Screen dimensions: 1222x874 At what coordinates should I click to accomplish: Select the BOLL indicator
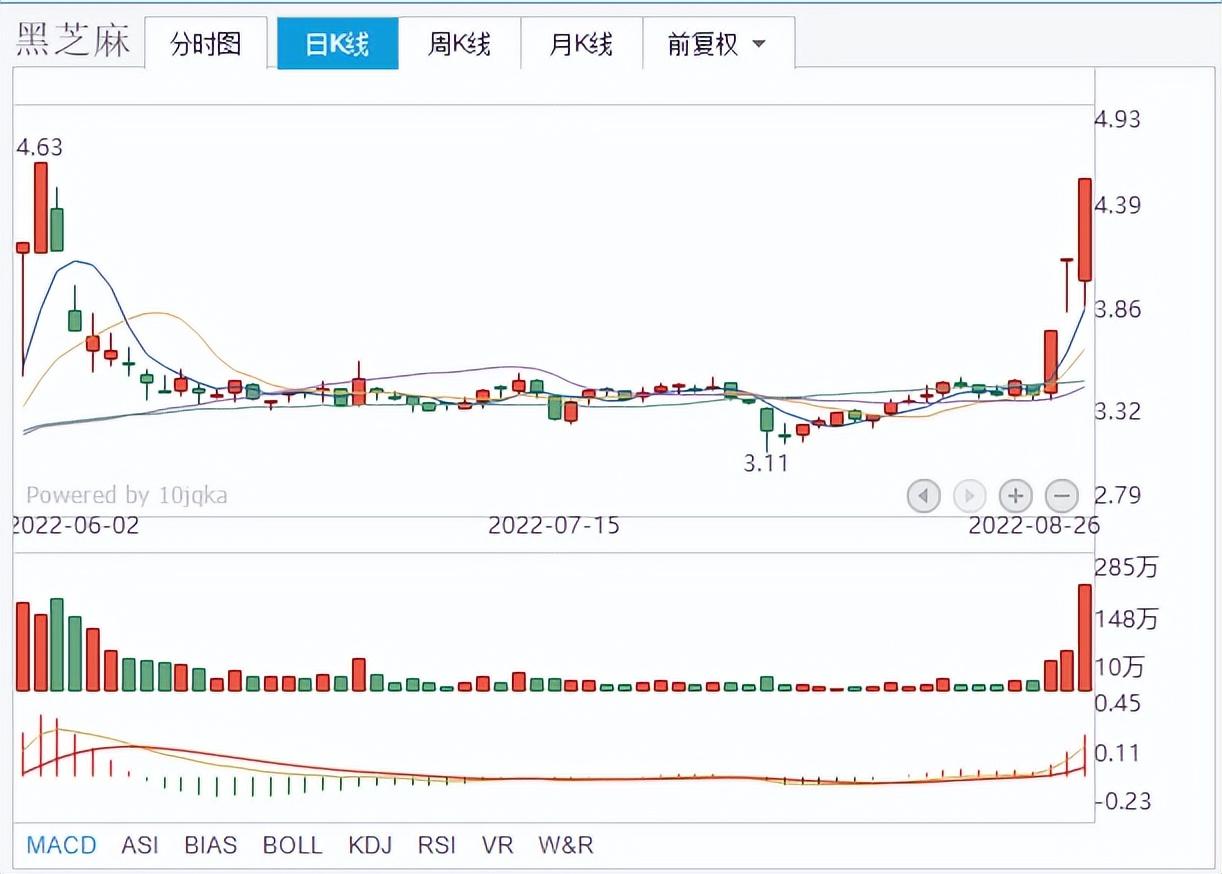click(x=293, y=845)
